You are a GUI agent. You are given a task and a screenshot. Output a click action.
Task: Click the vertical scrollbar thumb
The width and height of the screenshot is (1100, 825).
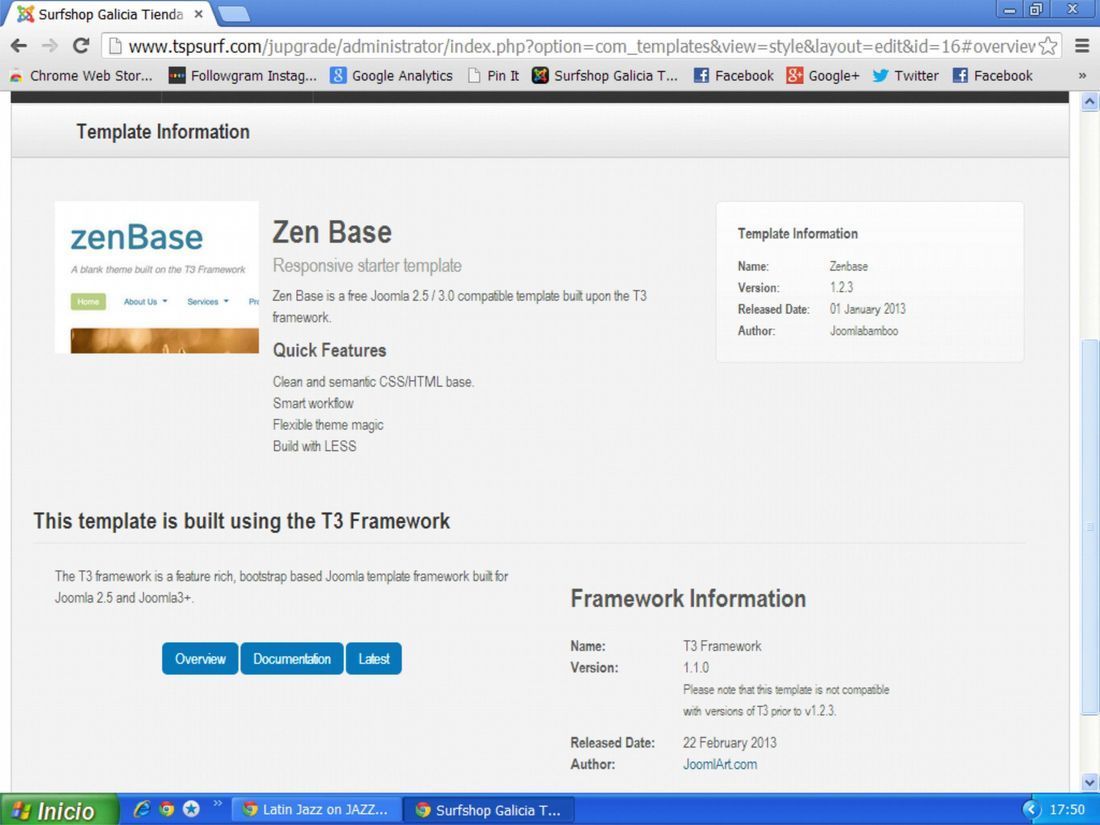tap(1089, 526)
